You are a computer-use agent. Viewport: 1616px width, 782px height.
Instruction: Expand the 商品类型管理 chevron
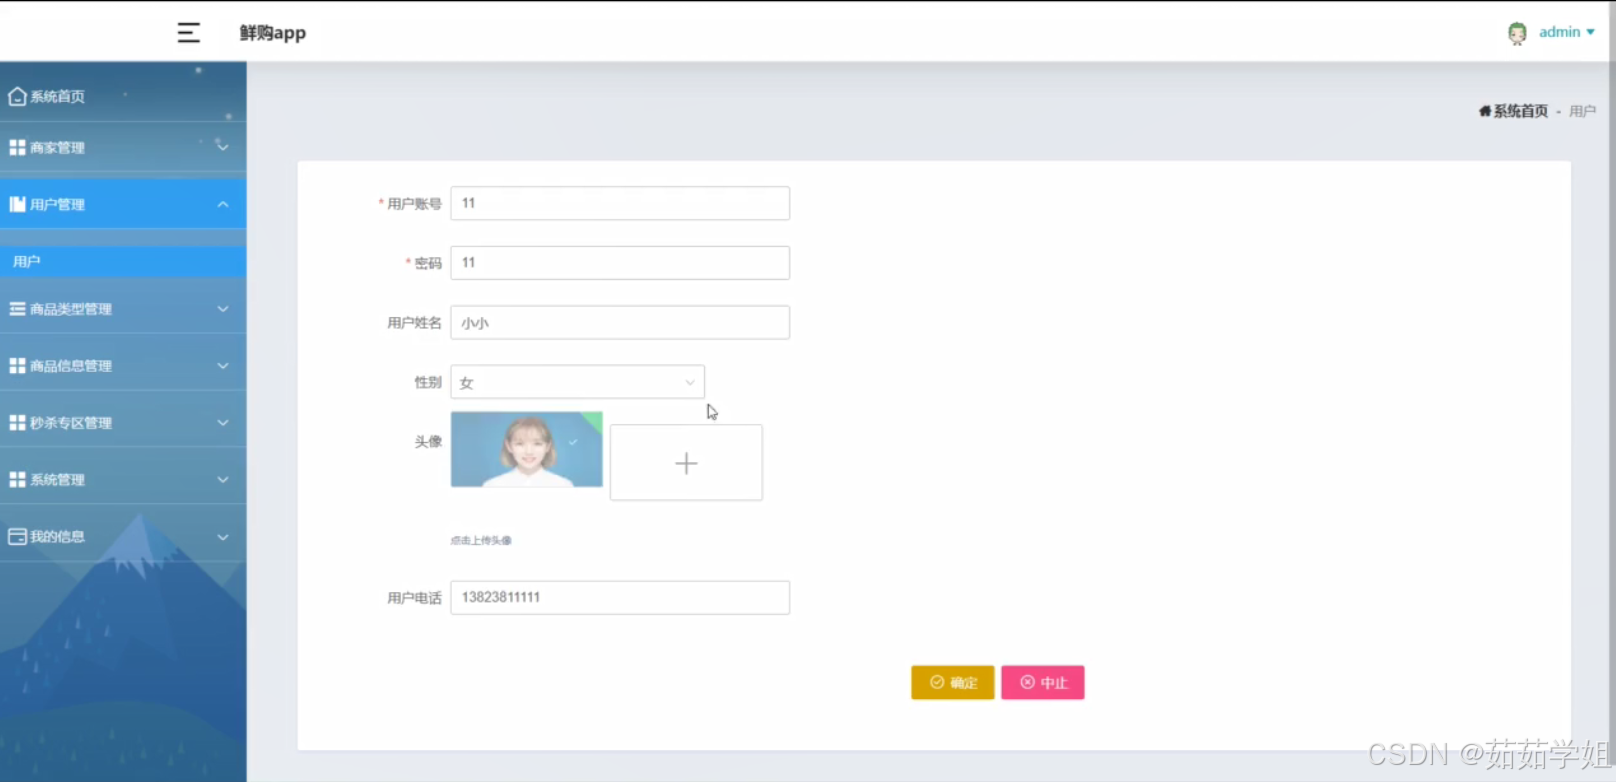(223, 309)
